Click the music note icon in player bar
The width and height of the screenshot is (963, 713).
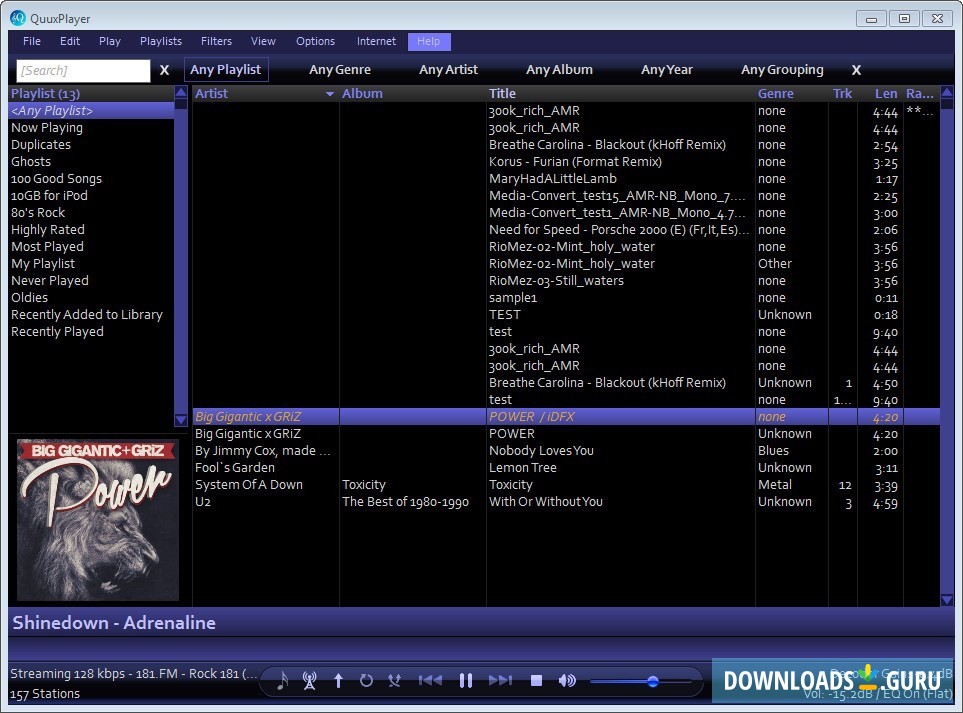[282, 681]
